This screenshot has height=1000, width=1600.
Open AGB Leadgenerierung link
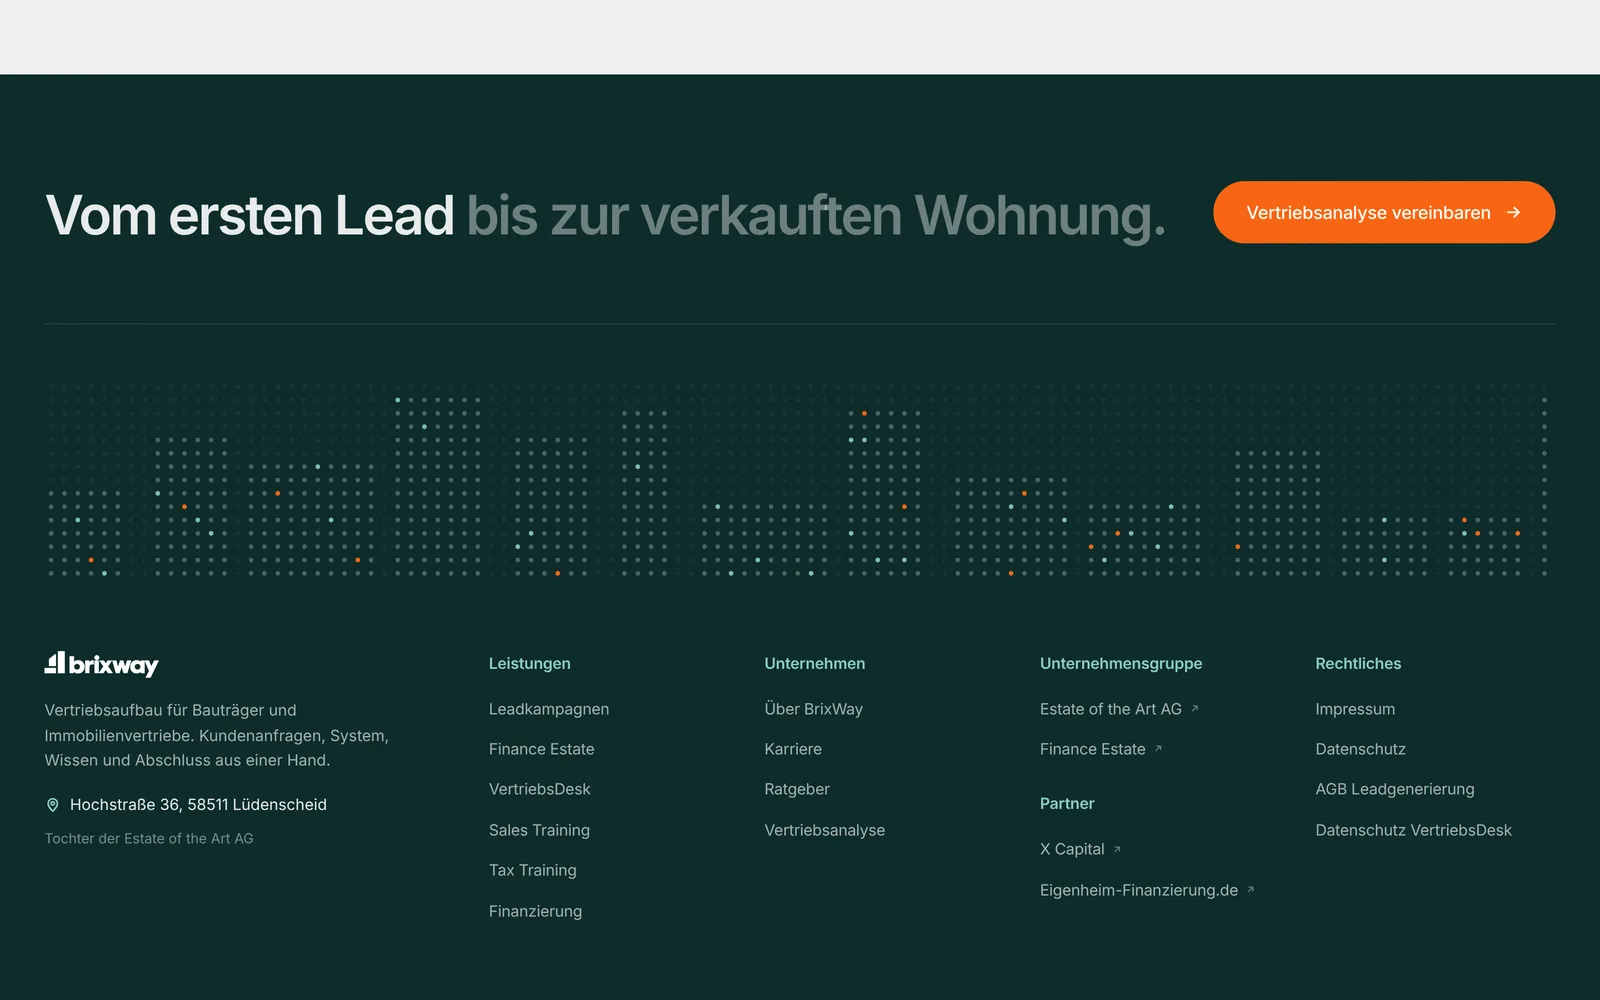pos(1395,789)
